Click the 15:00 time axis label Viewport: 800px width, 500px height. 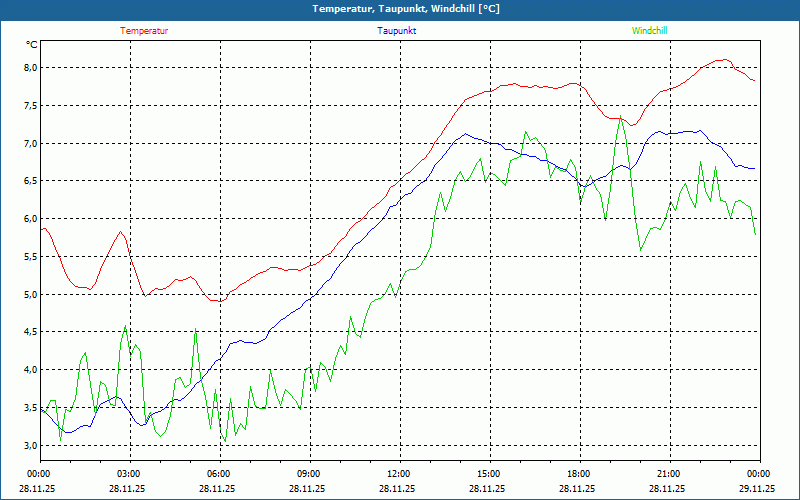coord(490,474)
